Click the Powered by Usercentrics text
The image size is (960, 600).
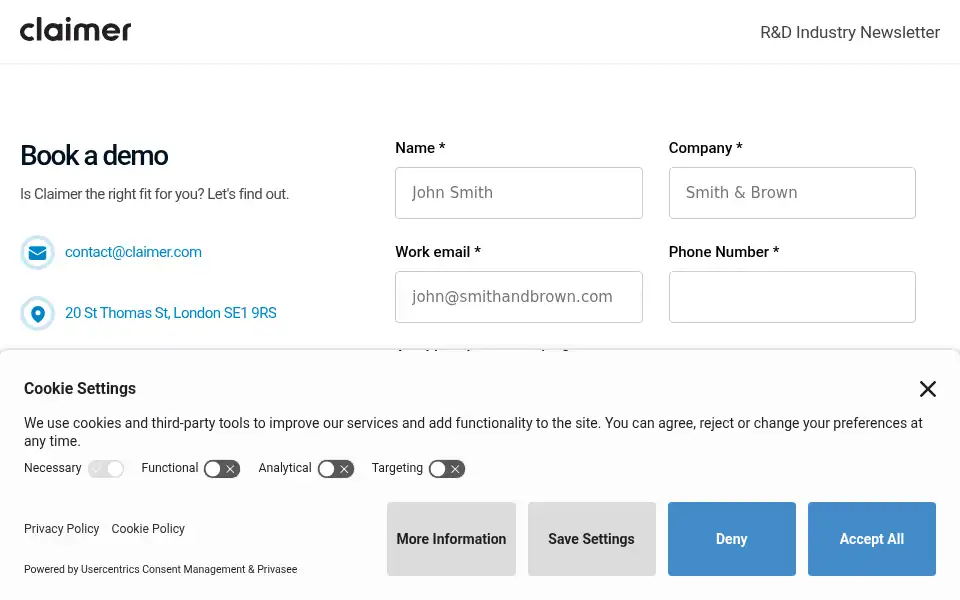160,569
